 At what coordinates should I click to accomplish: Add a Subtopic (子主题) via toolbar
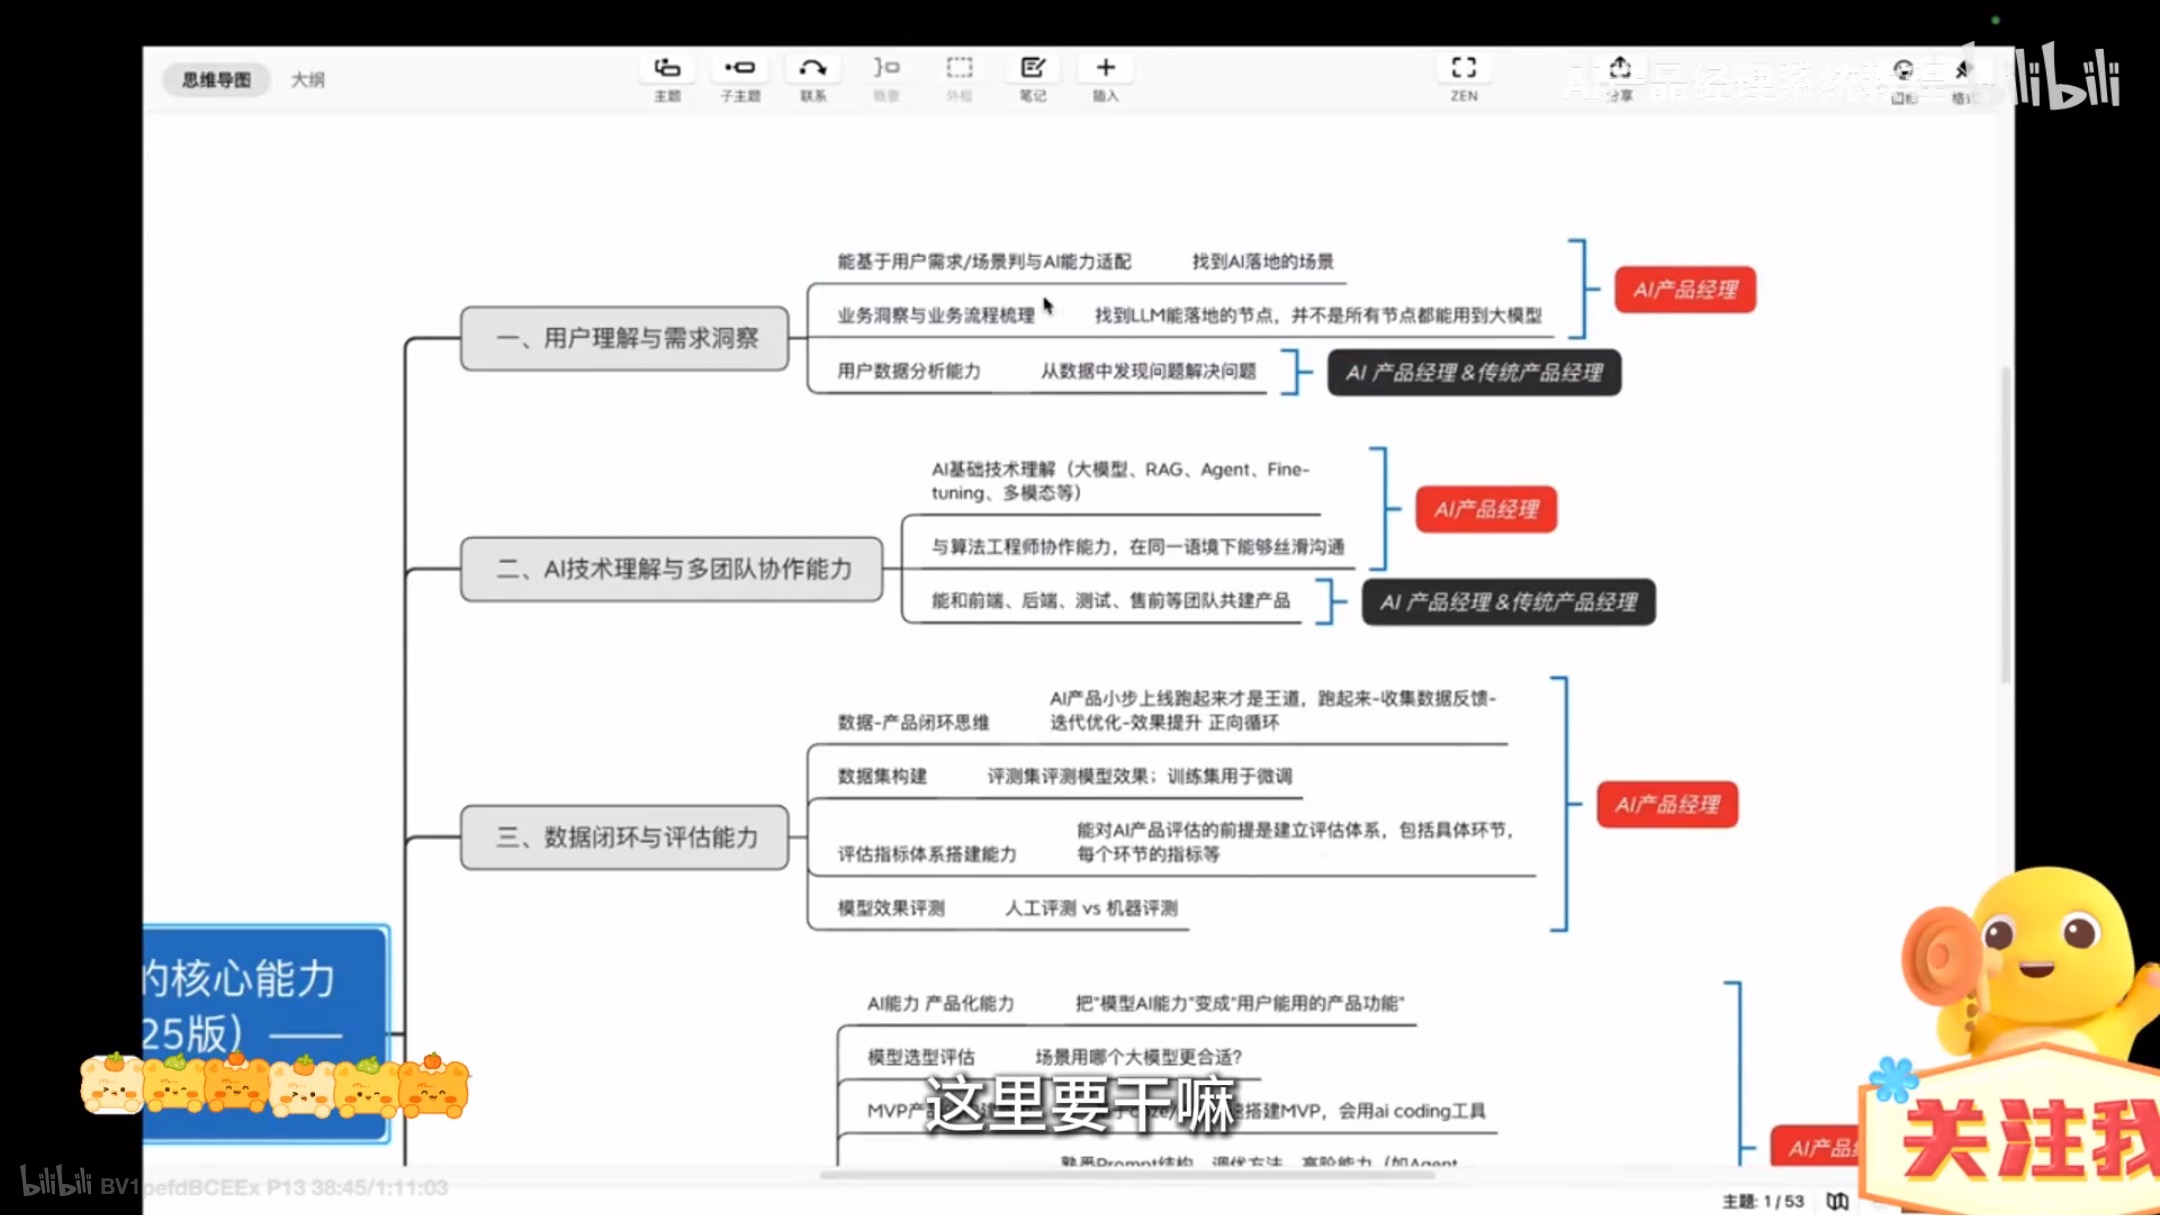point(740,69)
